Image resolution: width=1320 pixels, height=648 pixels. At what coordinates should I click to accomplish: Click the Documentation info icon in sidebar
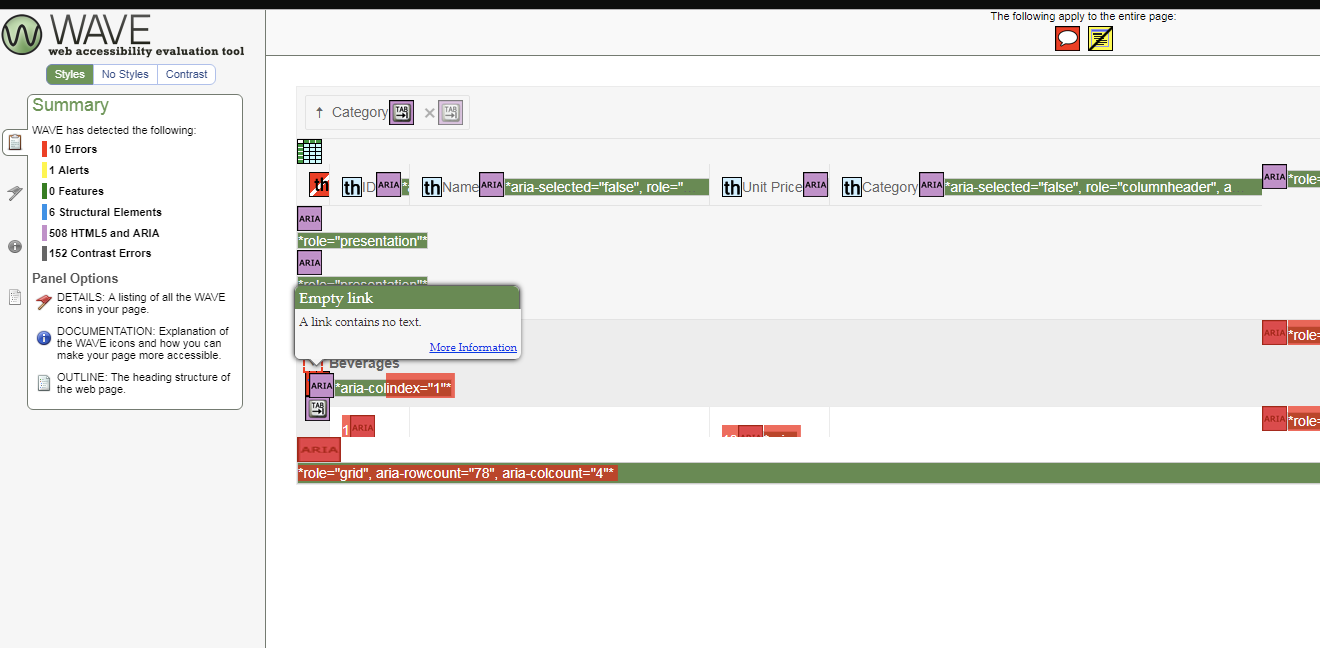[14, 246]
